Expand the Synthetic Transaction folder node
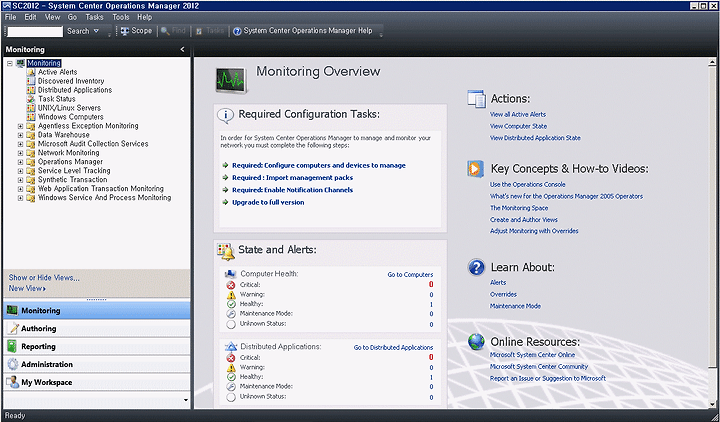 point(20,180)
